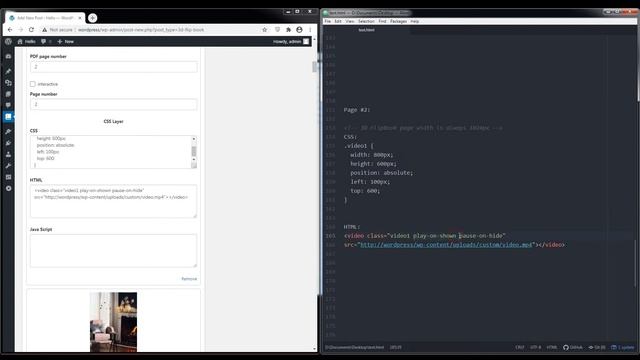Click the browser page vertical scrollbar thumb
The width and height of the screenshot is (640, 360).
click(x=314, y=67)
